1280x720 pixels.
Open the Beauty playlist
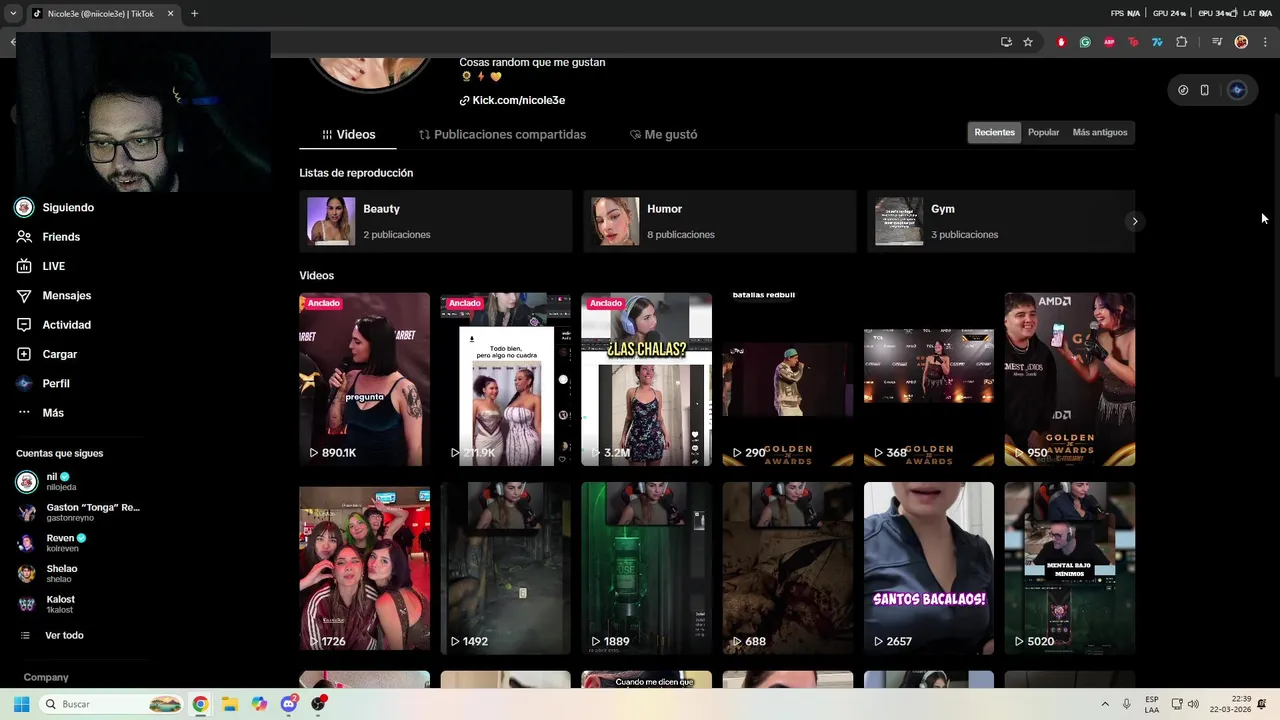(x=435, y=221)
